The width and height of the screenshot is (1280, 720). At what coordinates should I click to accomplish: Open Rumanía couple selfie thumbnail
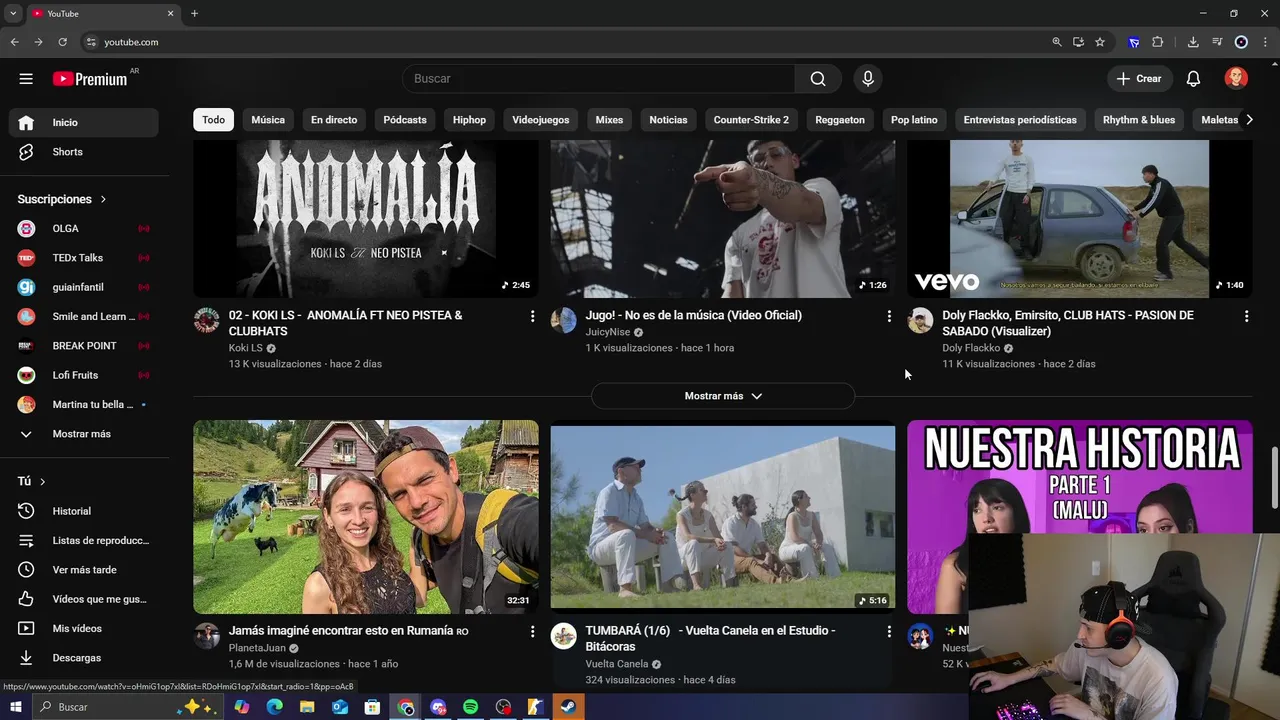pyautogui.click(x=366, y=516)
